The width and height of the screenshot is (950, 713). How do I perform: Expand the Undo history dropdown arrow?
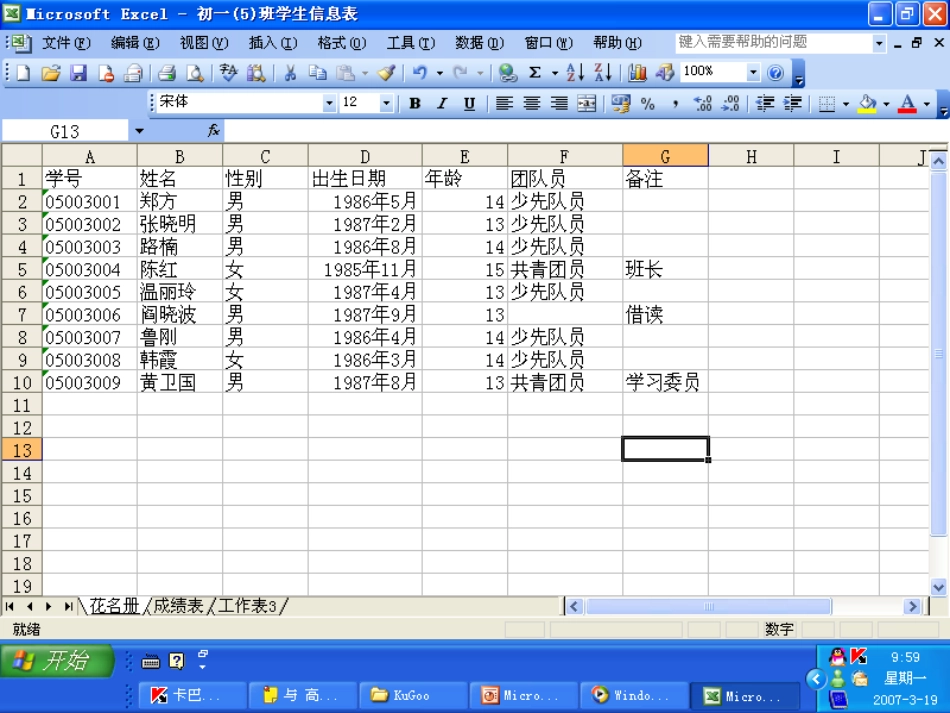[439, 73]
